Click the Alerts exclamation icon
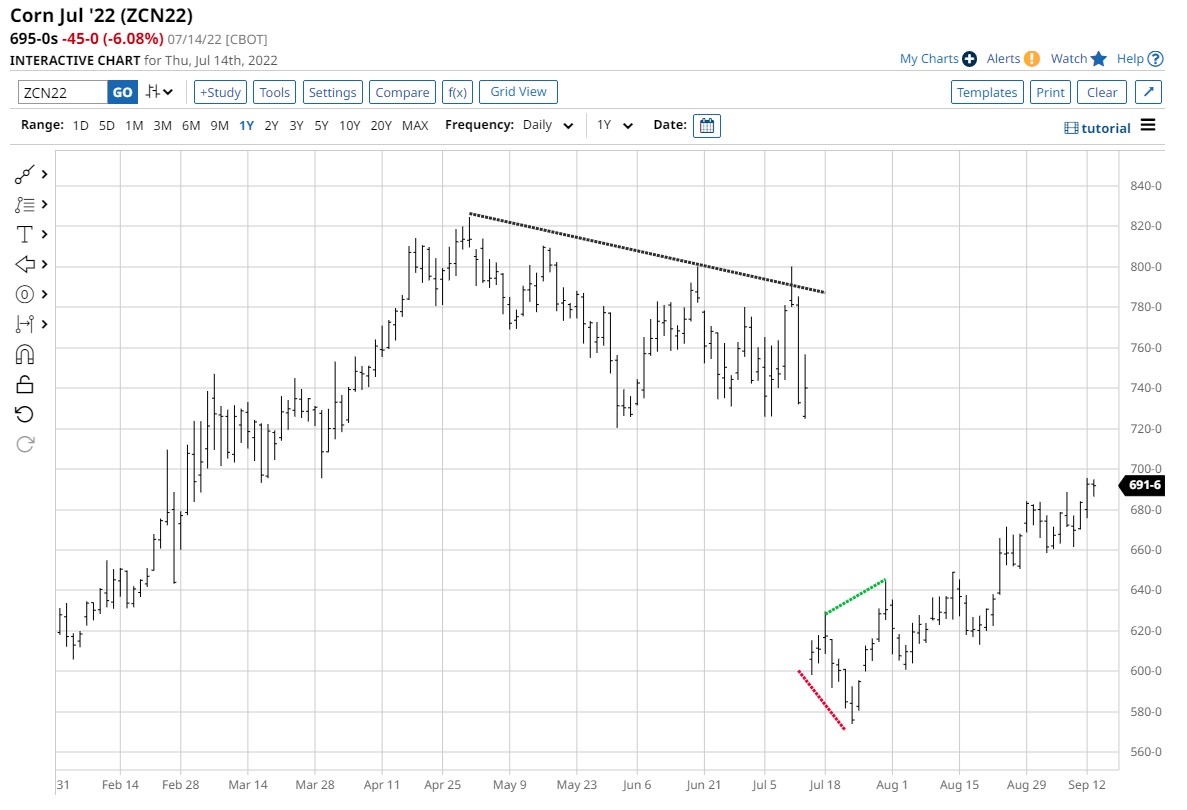Screen dimensions: 1187x810 pos(1031,59)
